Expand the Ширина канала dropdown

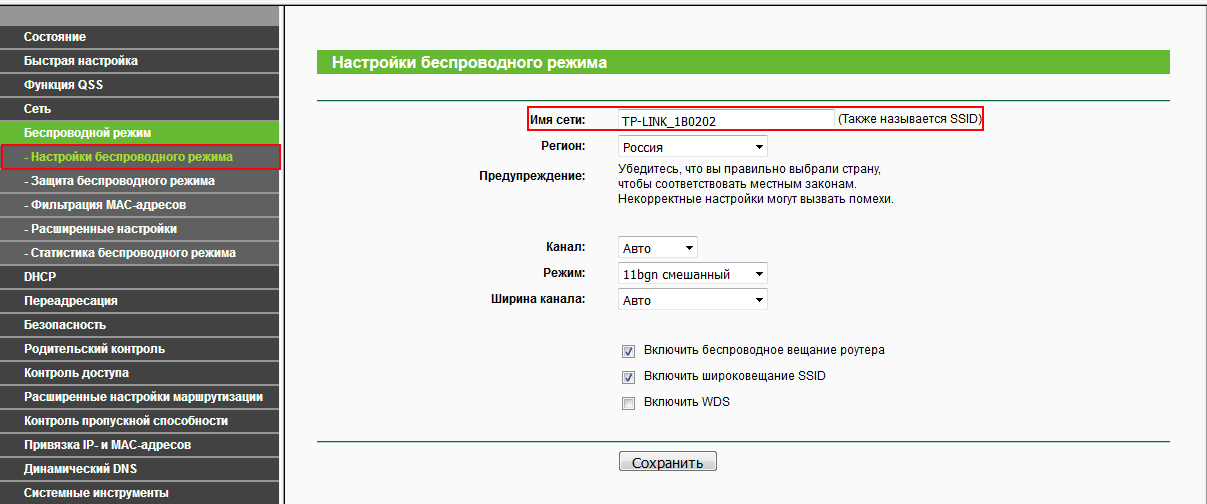pyautogui.click(x=692, y=300)
